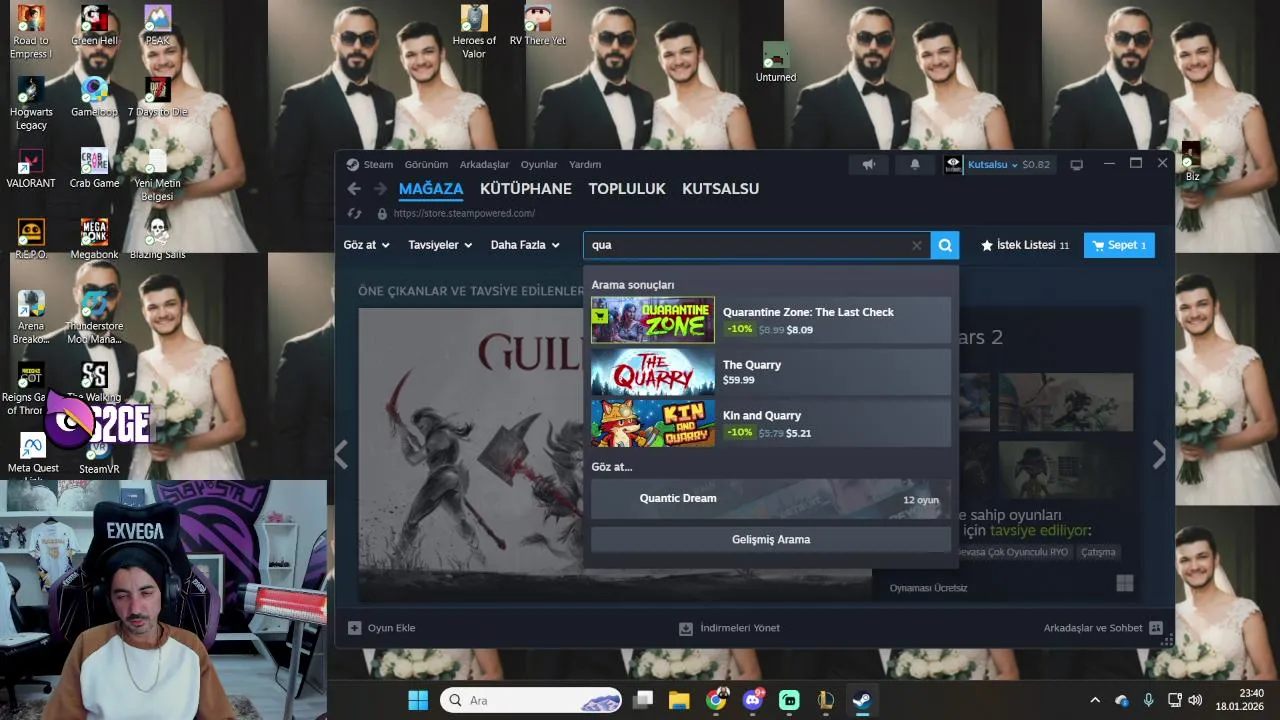
Task: Expand the Tavsiyeler dropdown
Action: [x=440, y=245]
